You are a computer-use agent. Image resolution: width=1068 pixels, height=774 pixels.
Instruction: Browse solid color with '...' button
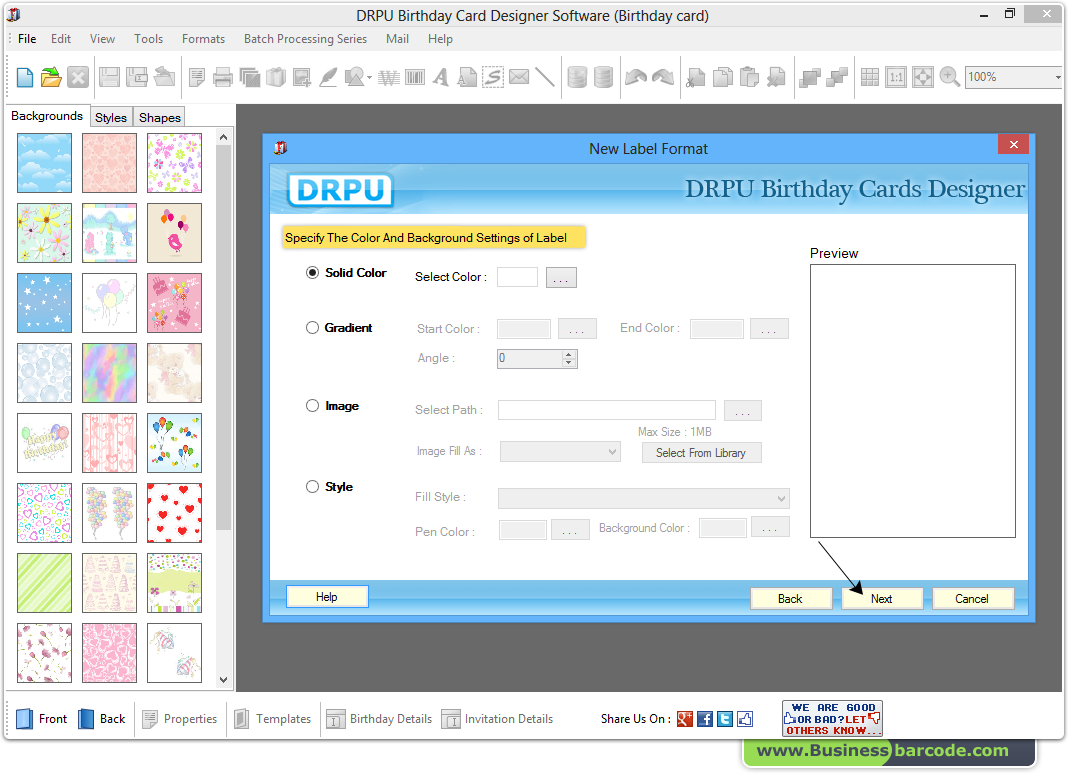tap(561, 277)
